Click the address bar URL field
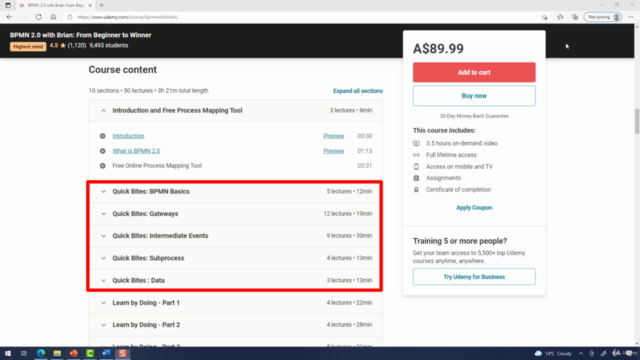 302,17
